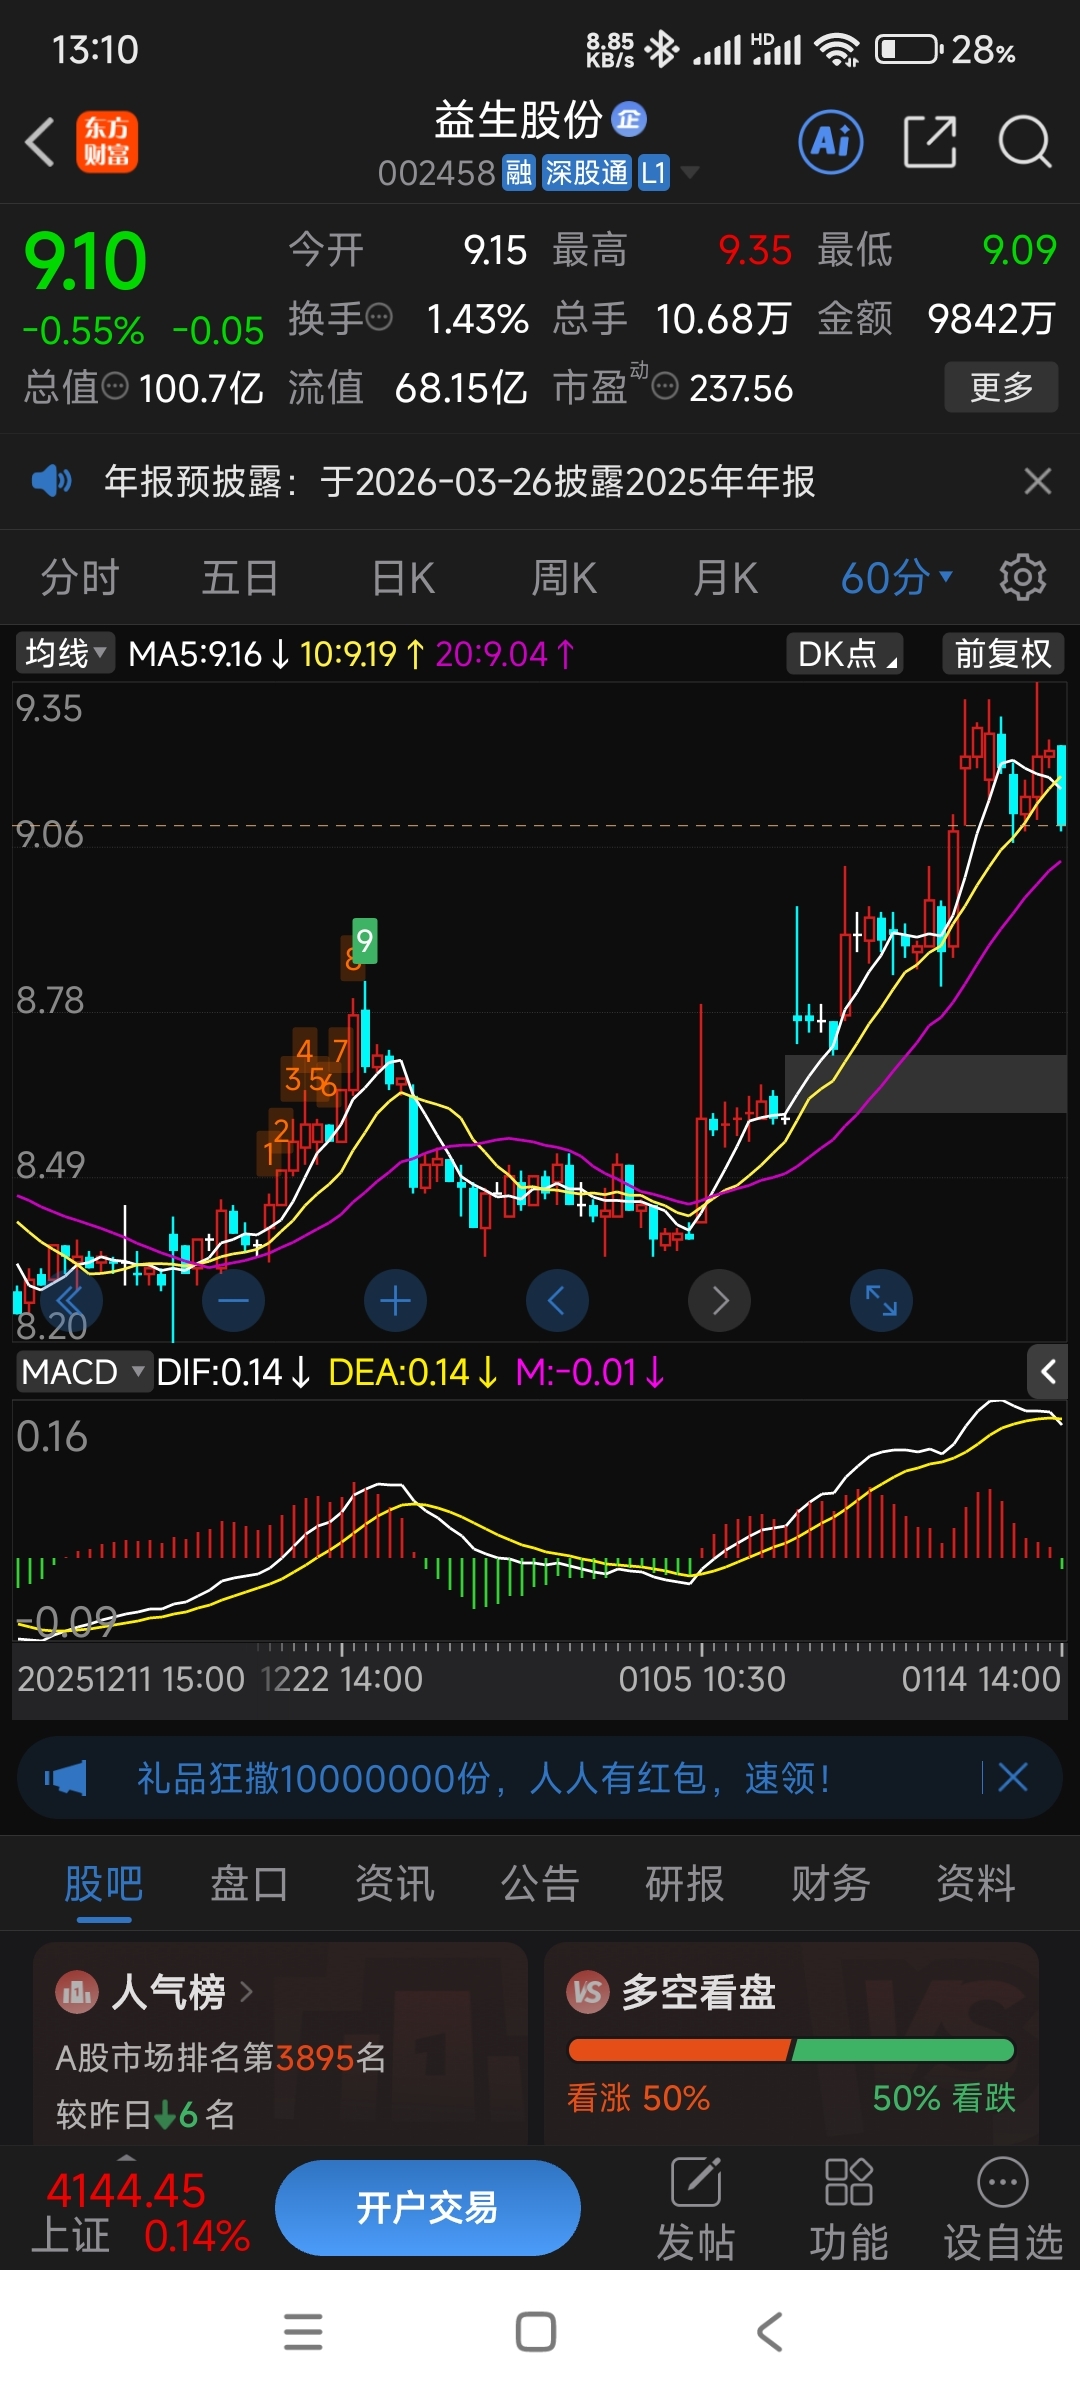Tap the speaker announcement icon
Screen dimensions: 1080x2400
point(51,481)
